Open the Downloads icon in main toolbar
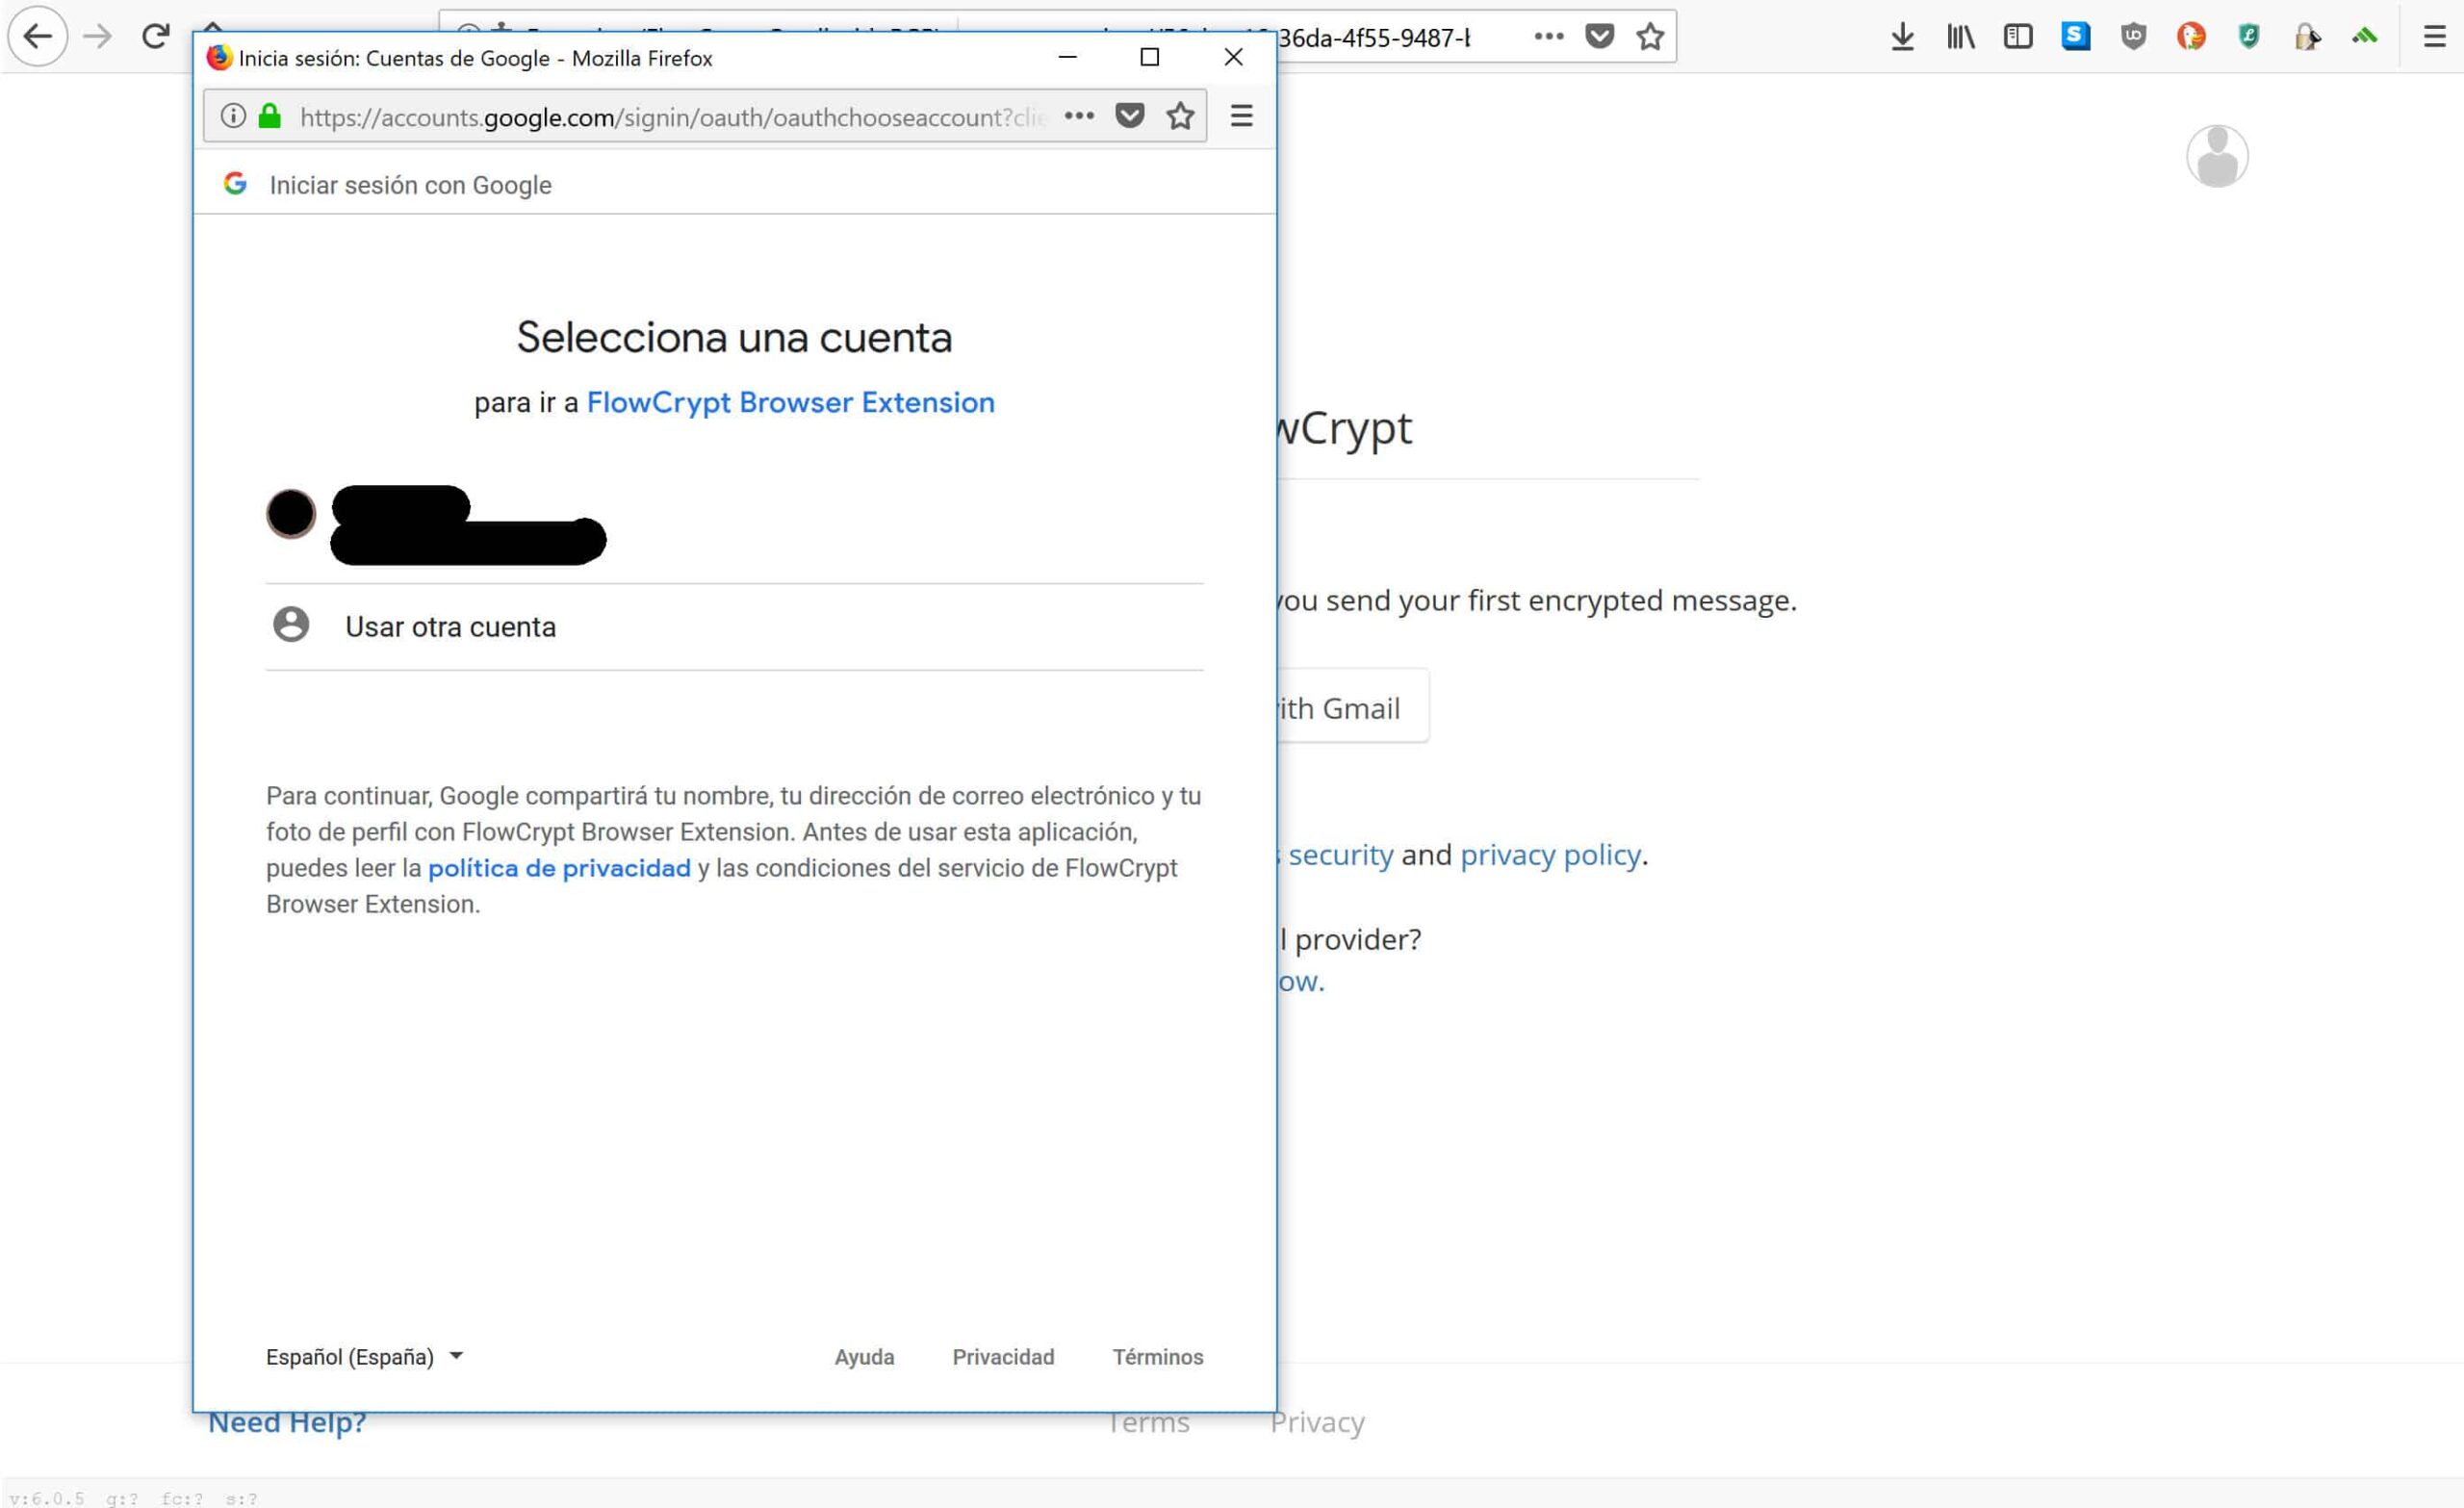 click(x=1902, y=37)
